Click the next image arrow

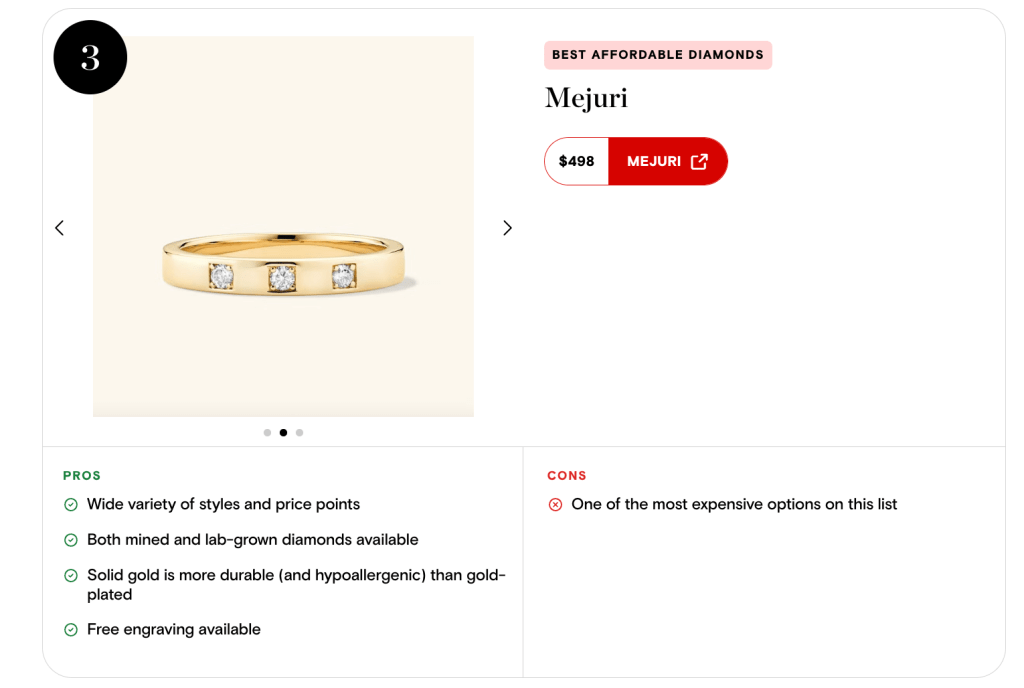click(x=507, y=228)
